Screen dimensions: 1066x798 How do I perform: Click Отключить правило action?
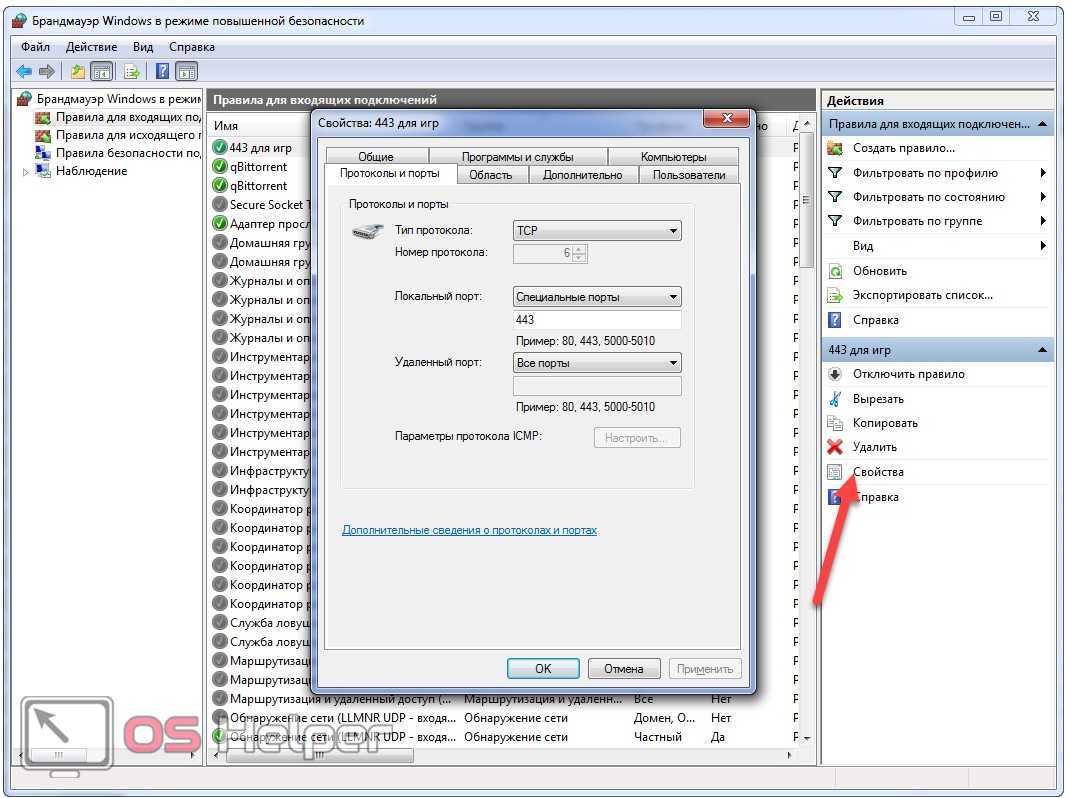pos(908,374)
